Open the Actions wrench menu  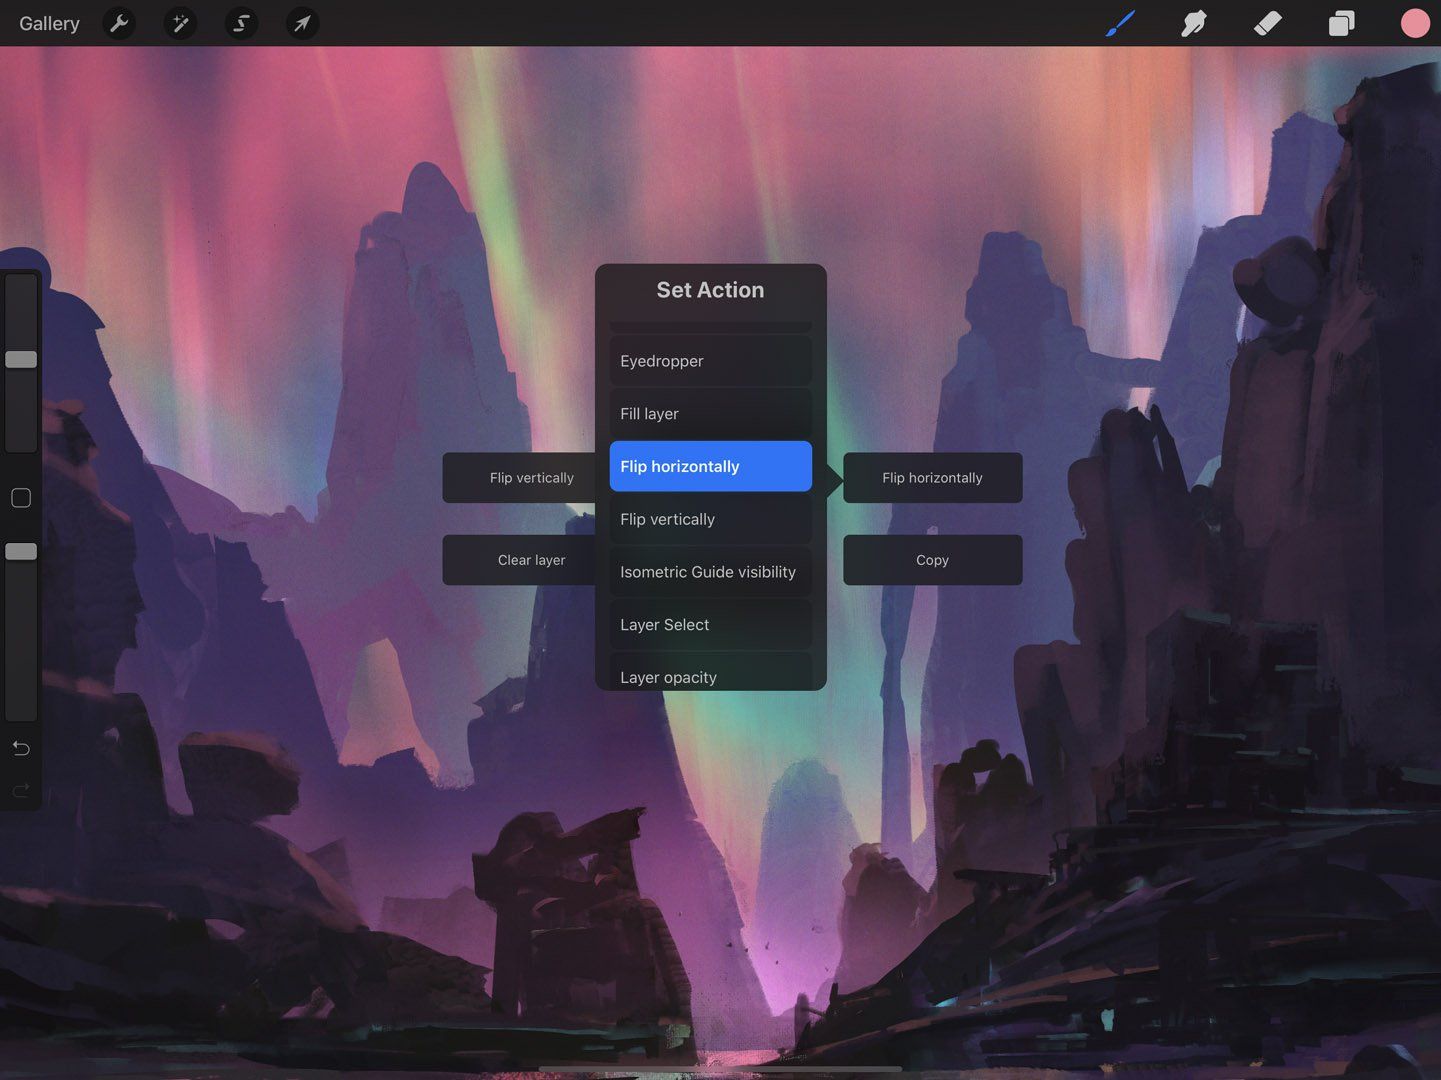coord(120,23)
